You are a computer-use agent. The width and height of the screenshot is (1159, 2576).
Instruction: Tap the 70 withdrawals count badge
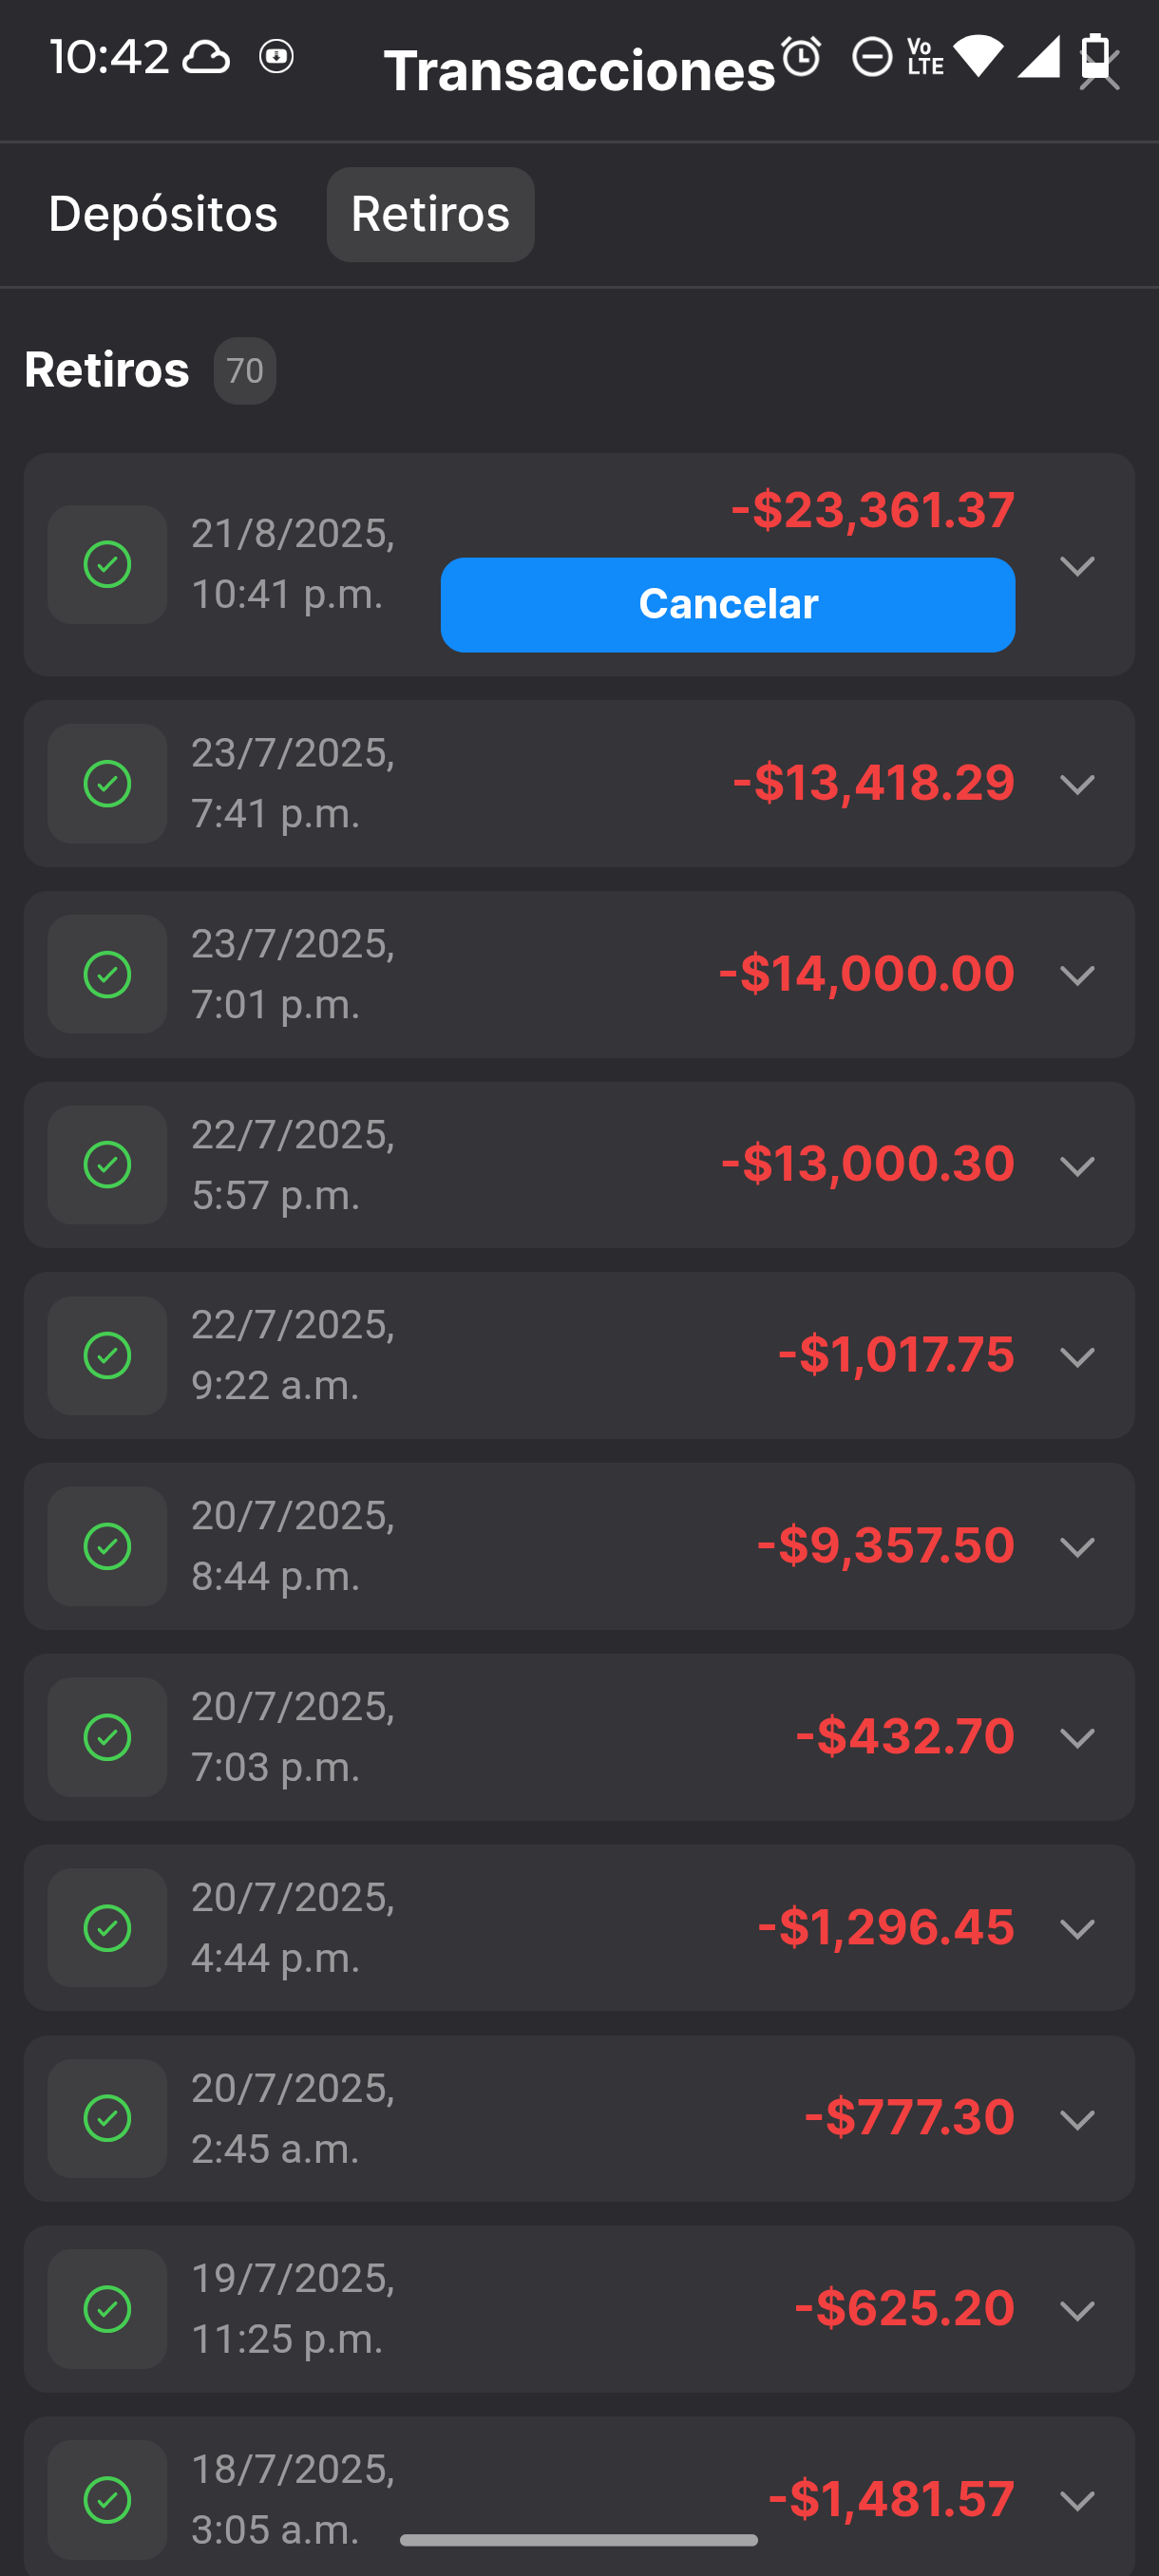(245, 371)
